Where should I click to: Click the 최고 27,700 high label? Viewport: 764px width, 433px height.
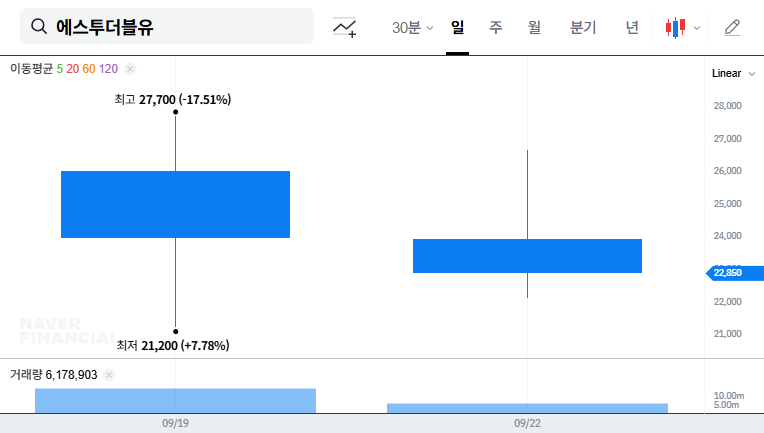(x=172, y=100)
